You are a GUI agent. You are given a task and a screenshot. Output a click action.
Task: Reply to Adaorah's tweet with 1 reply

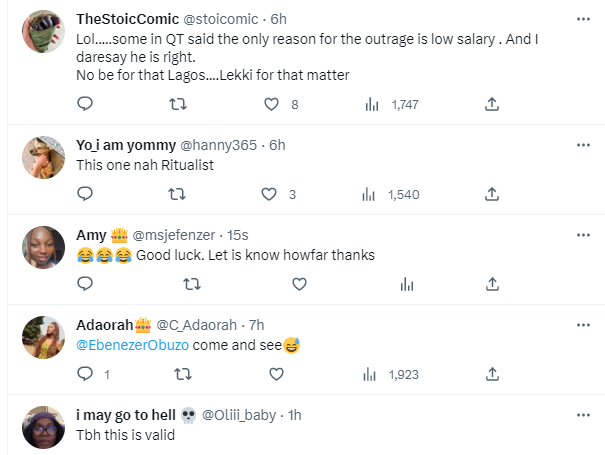point(85,374)
